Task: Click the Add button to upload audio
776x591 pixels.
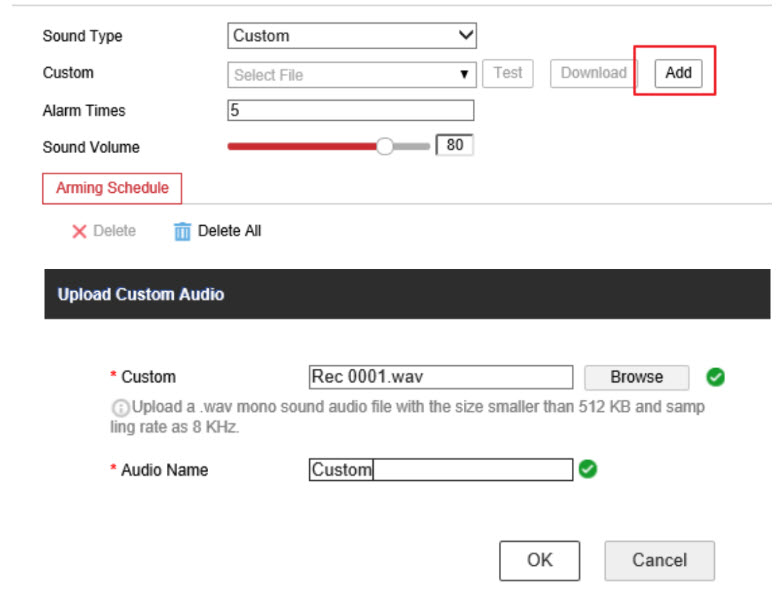Action: pyautogui.click(x=678, y=73)
